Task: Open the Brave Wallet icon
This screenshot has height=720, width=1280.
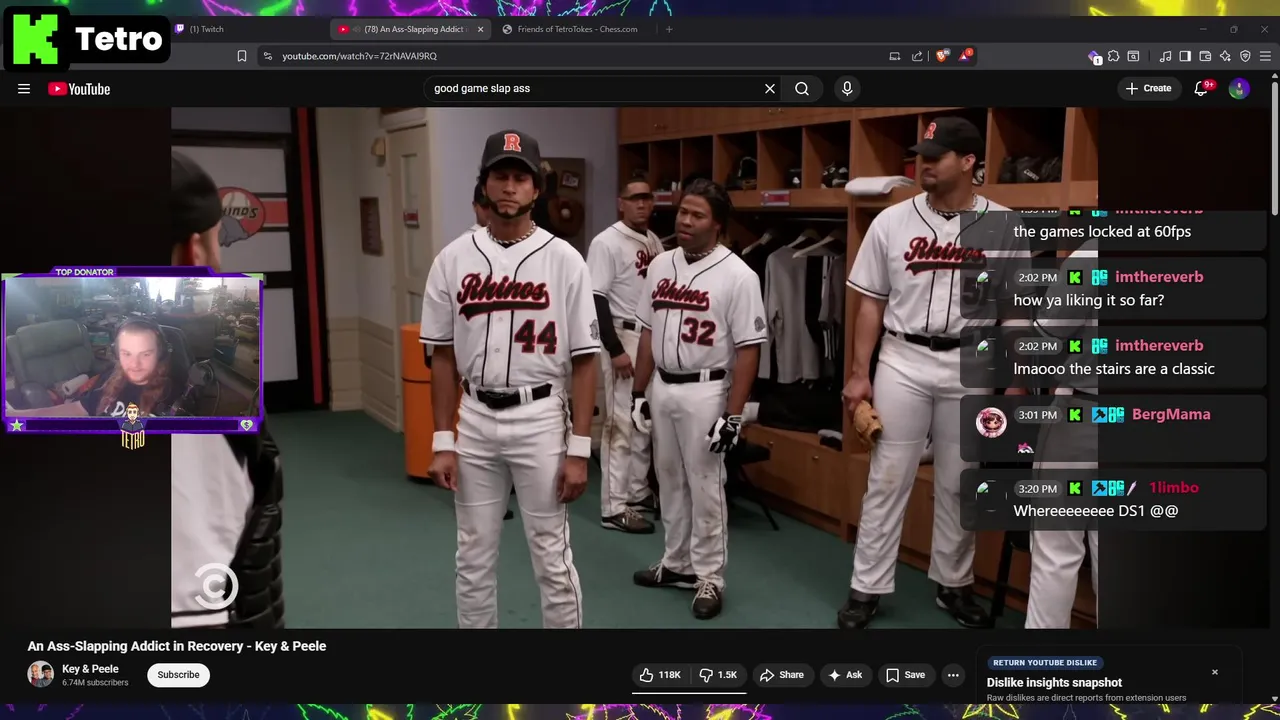Action: pos(1205,56)
